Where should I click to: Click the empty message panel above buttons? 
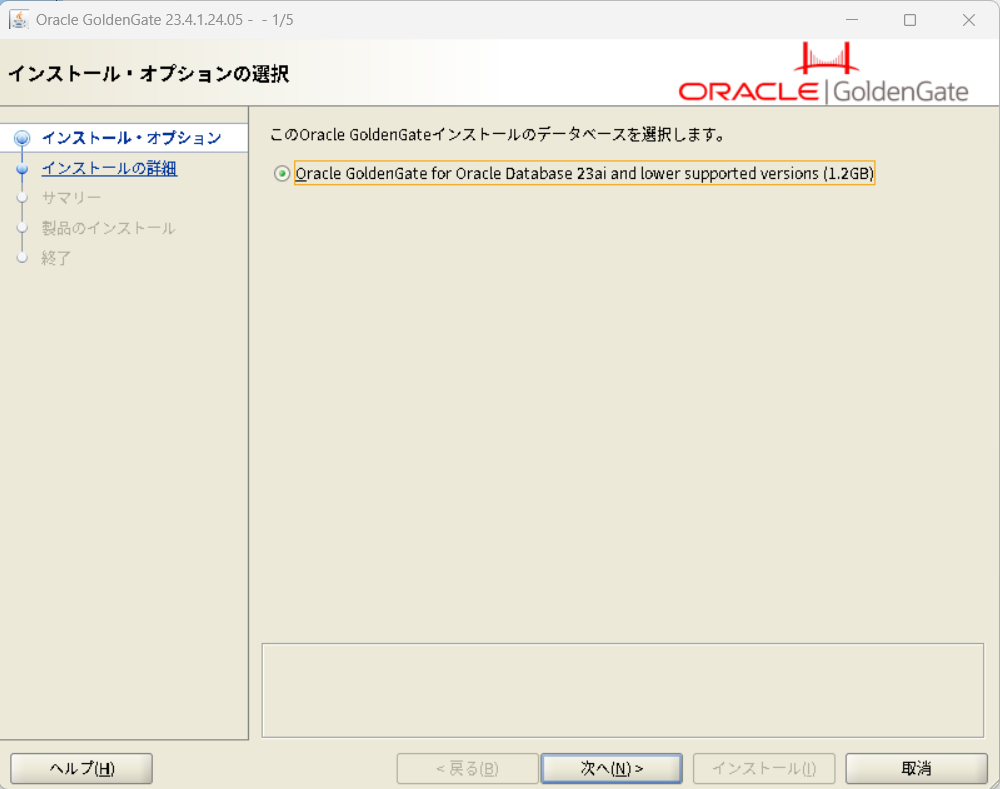[x=621, y=689]
